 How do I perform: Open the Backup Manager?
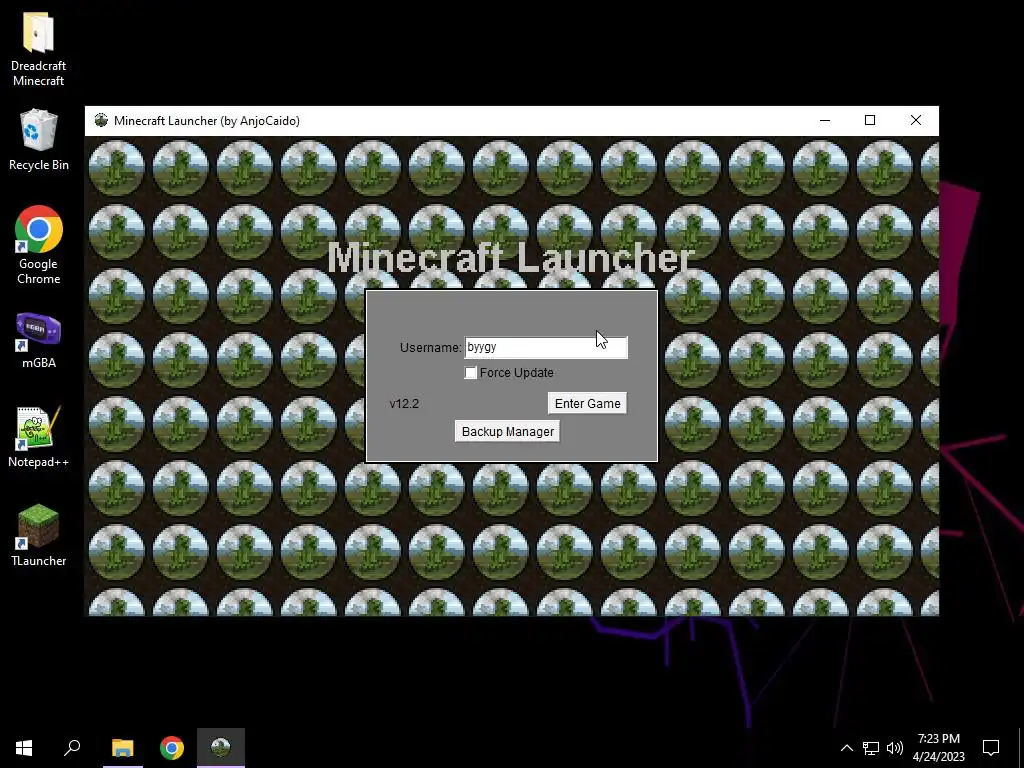tap(507, 432)
